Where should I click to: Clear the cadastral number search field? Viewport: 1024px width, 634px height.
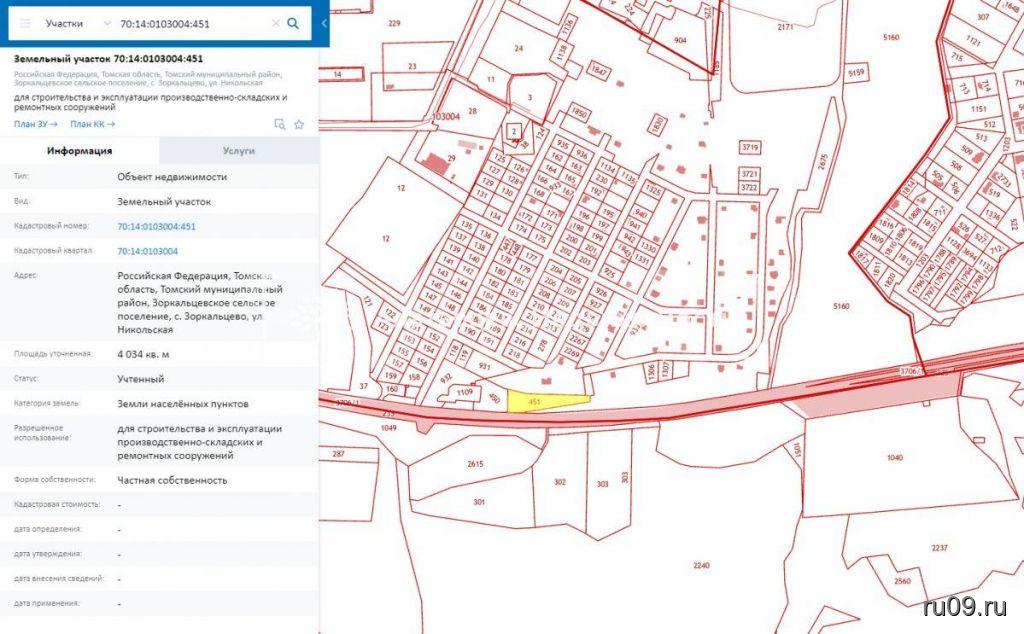[x=275, y=23]
